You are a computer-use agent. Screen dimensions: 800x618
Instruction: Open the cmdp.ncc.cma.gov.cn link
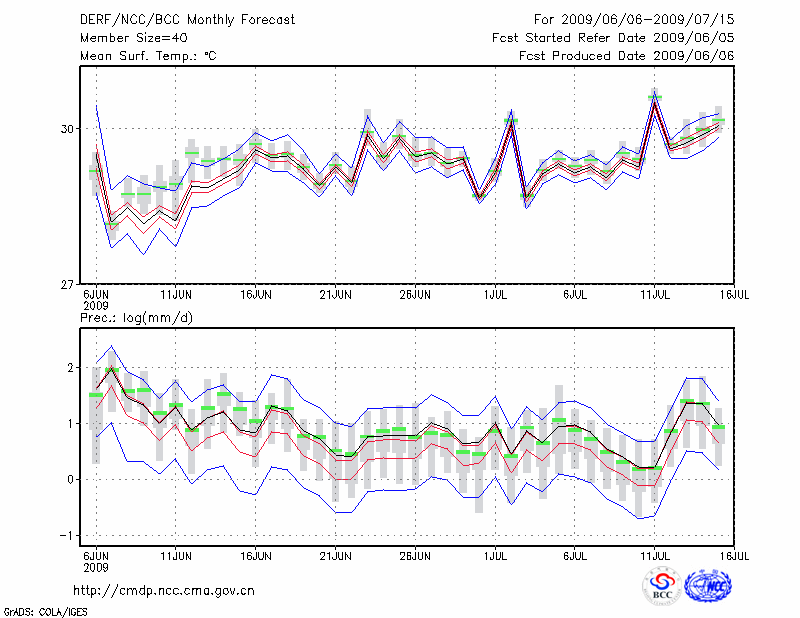pyautogui.click(x=164, y=590)
